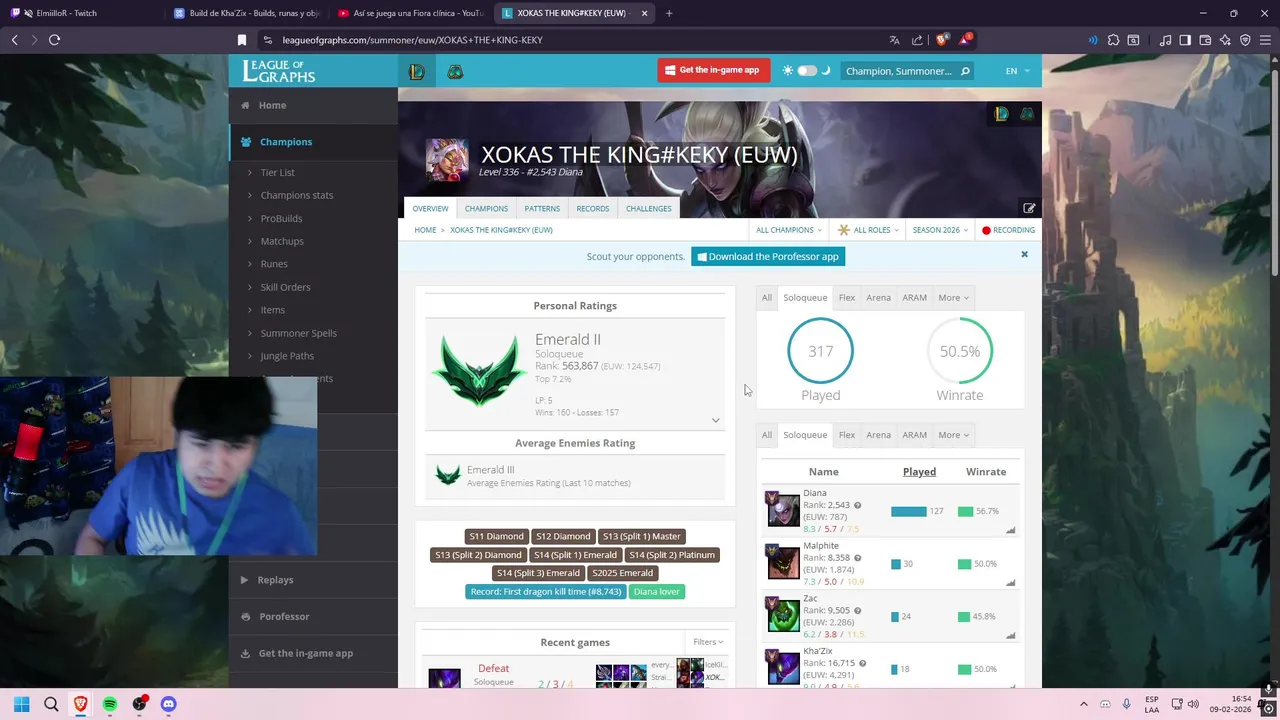Open Spotify from the Windows taskbar
This screenshot has width=1280, height=720.
[110, 704]
